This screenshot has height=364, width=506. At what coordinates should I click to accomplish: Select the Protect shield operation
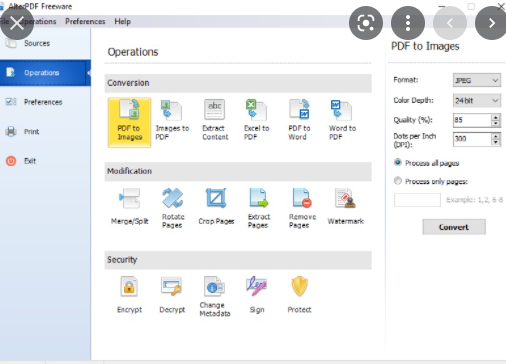point(299,295)
